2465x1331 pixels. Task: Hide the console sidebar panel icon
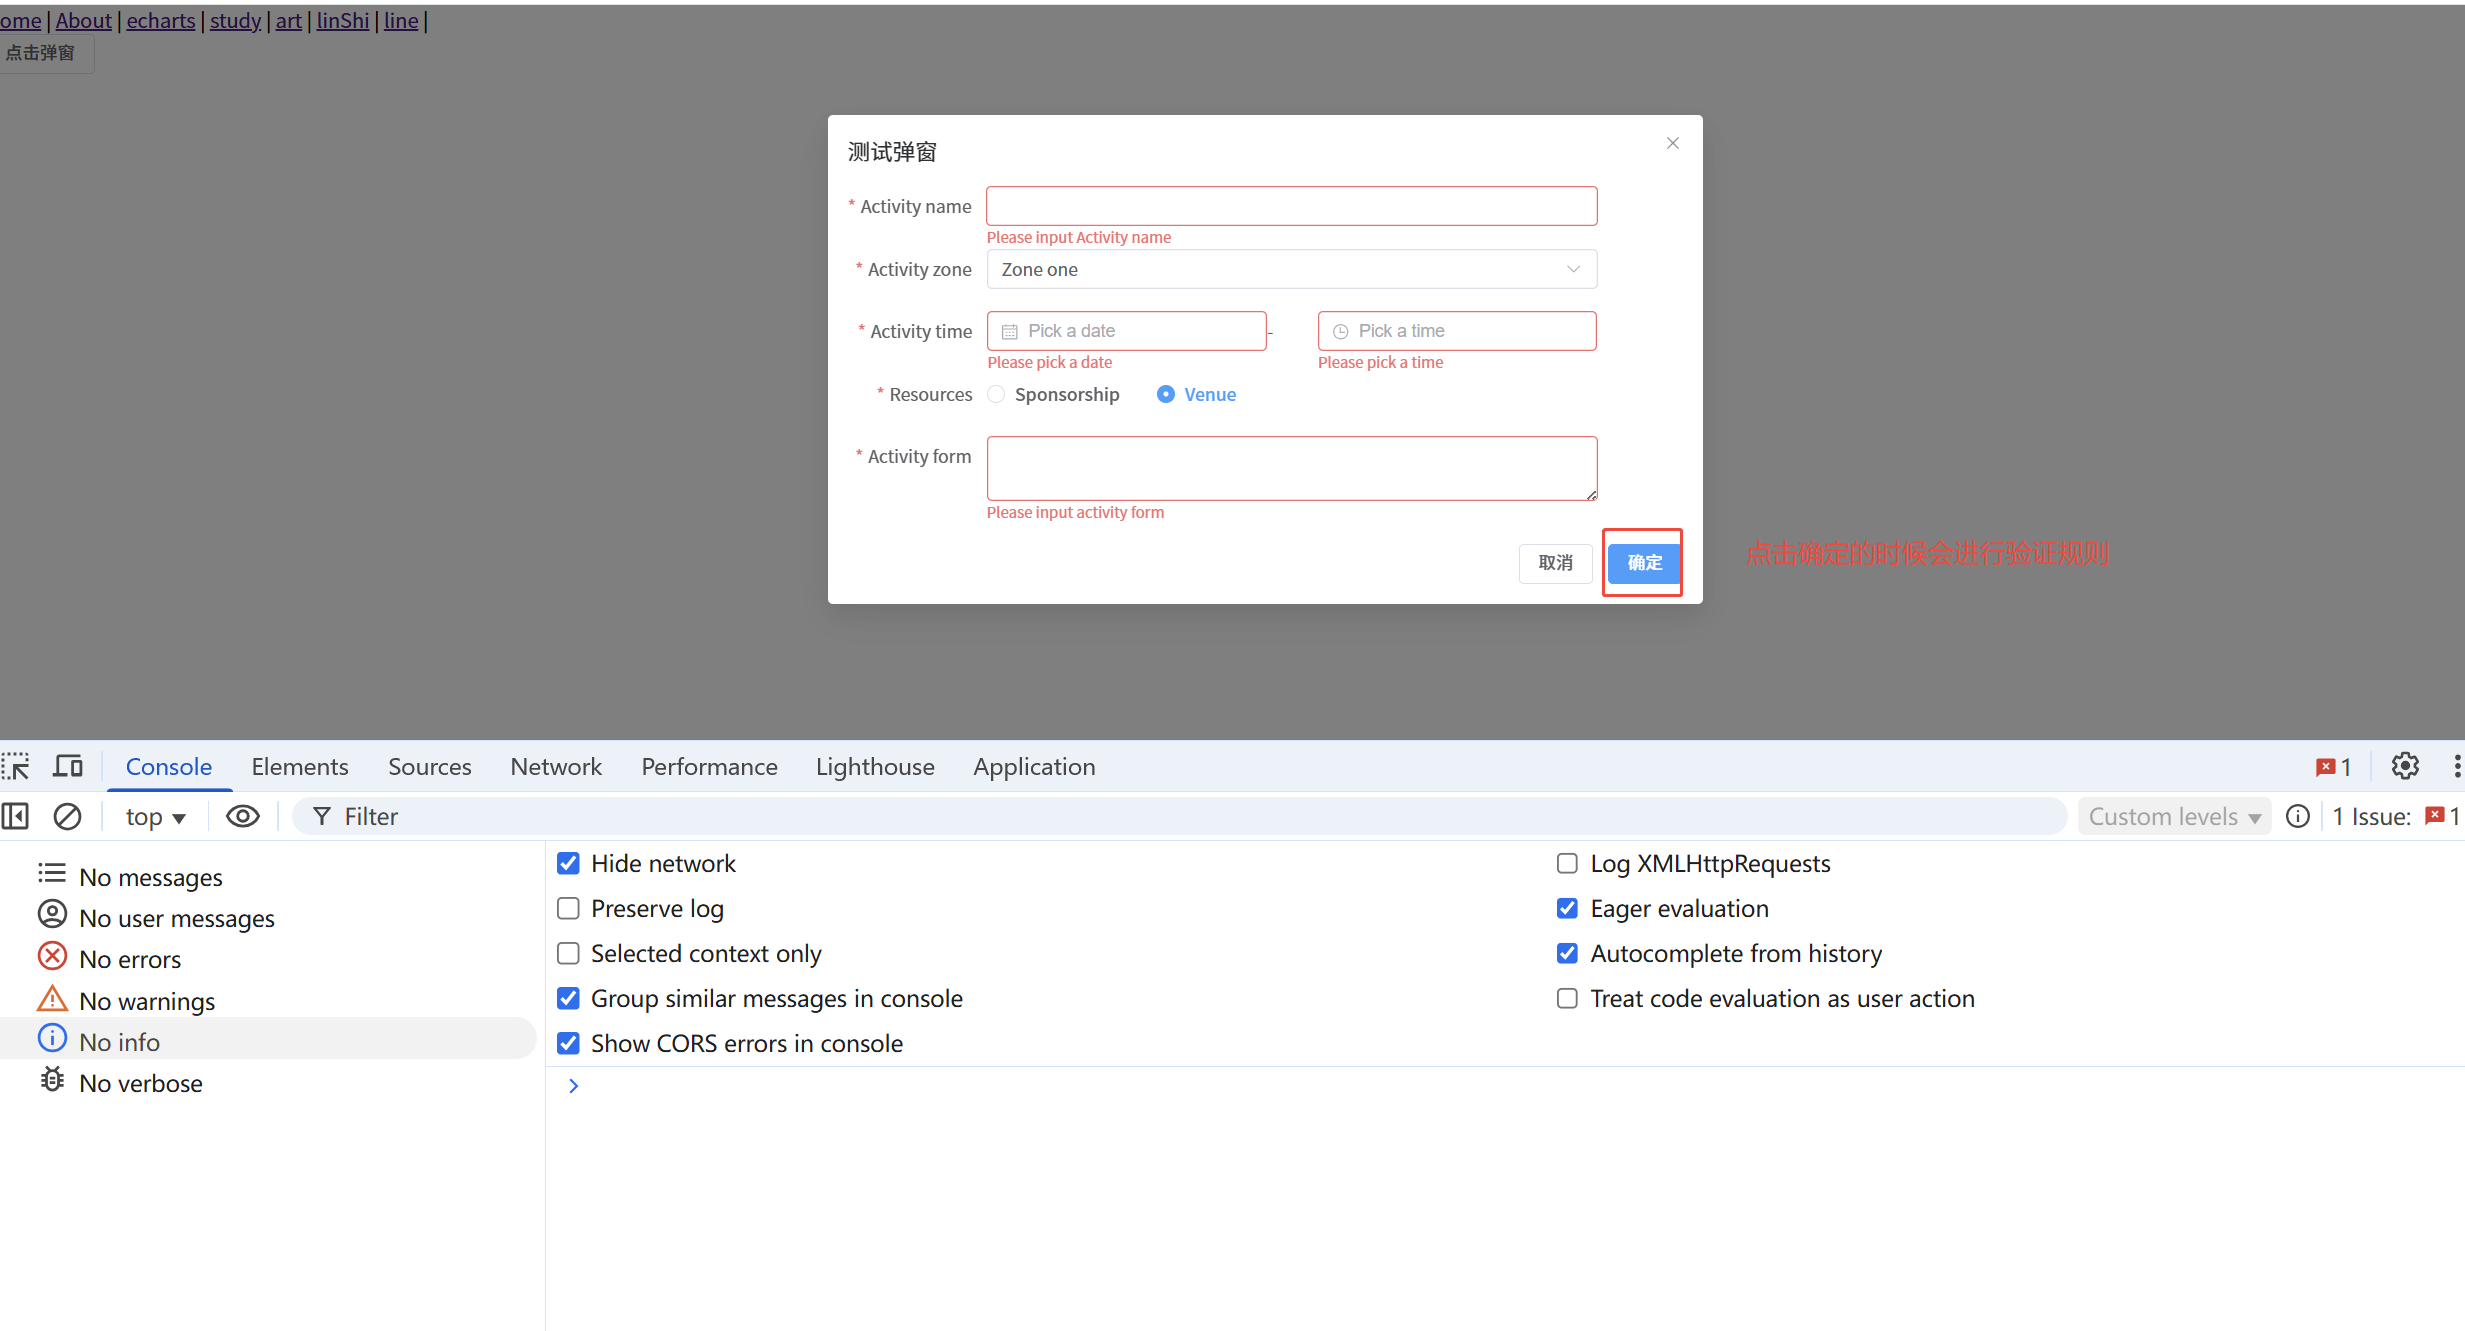click(x=16, y=817)
